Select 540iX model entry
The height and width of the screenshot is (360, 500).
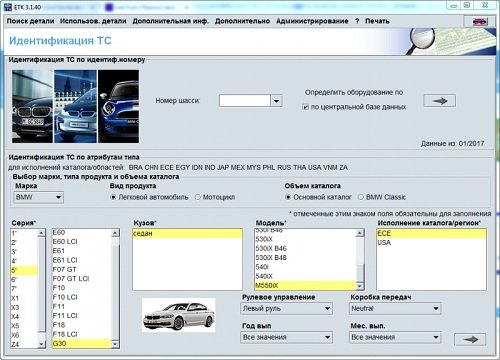[305, 276]
